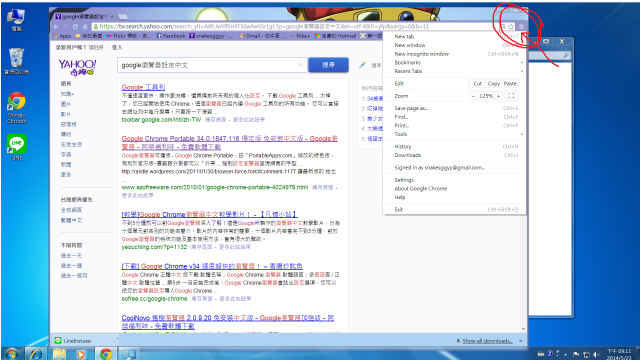Decrease zoom with the minus button
The width and height of the screenshot is (640, 360).
point(473,96)
